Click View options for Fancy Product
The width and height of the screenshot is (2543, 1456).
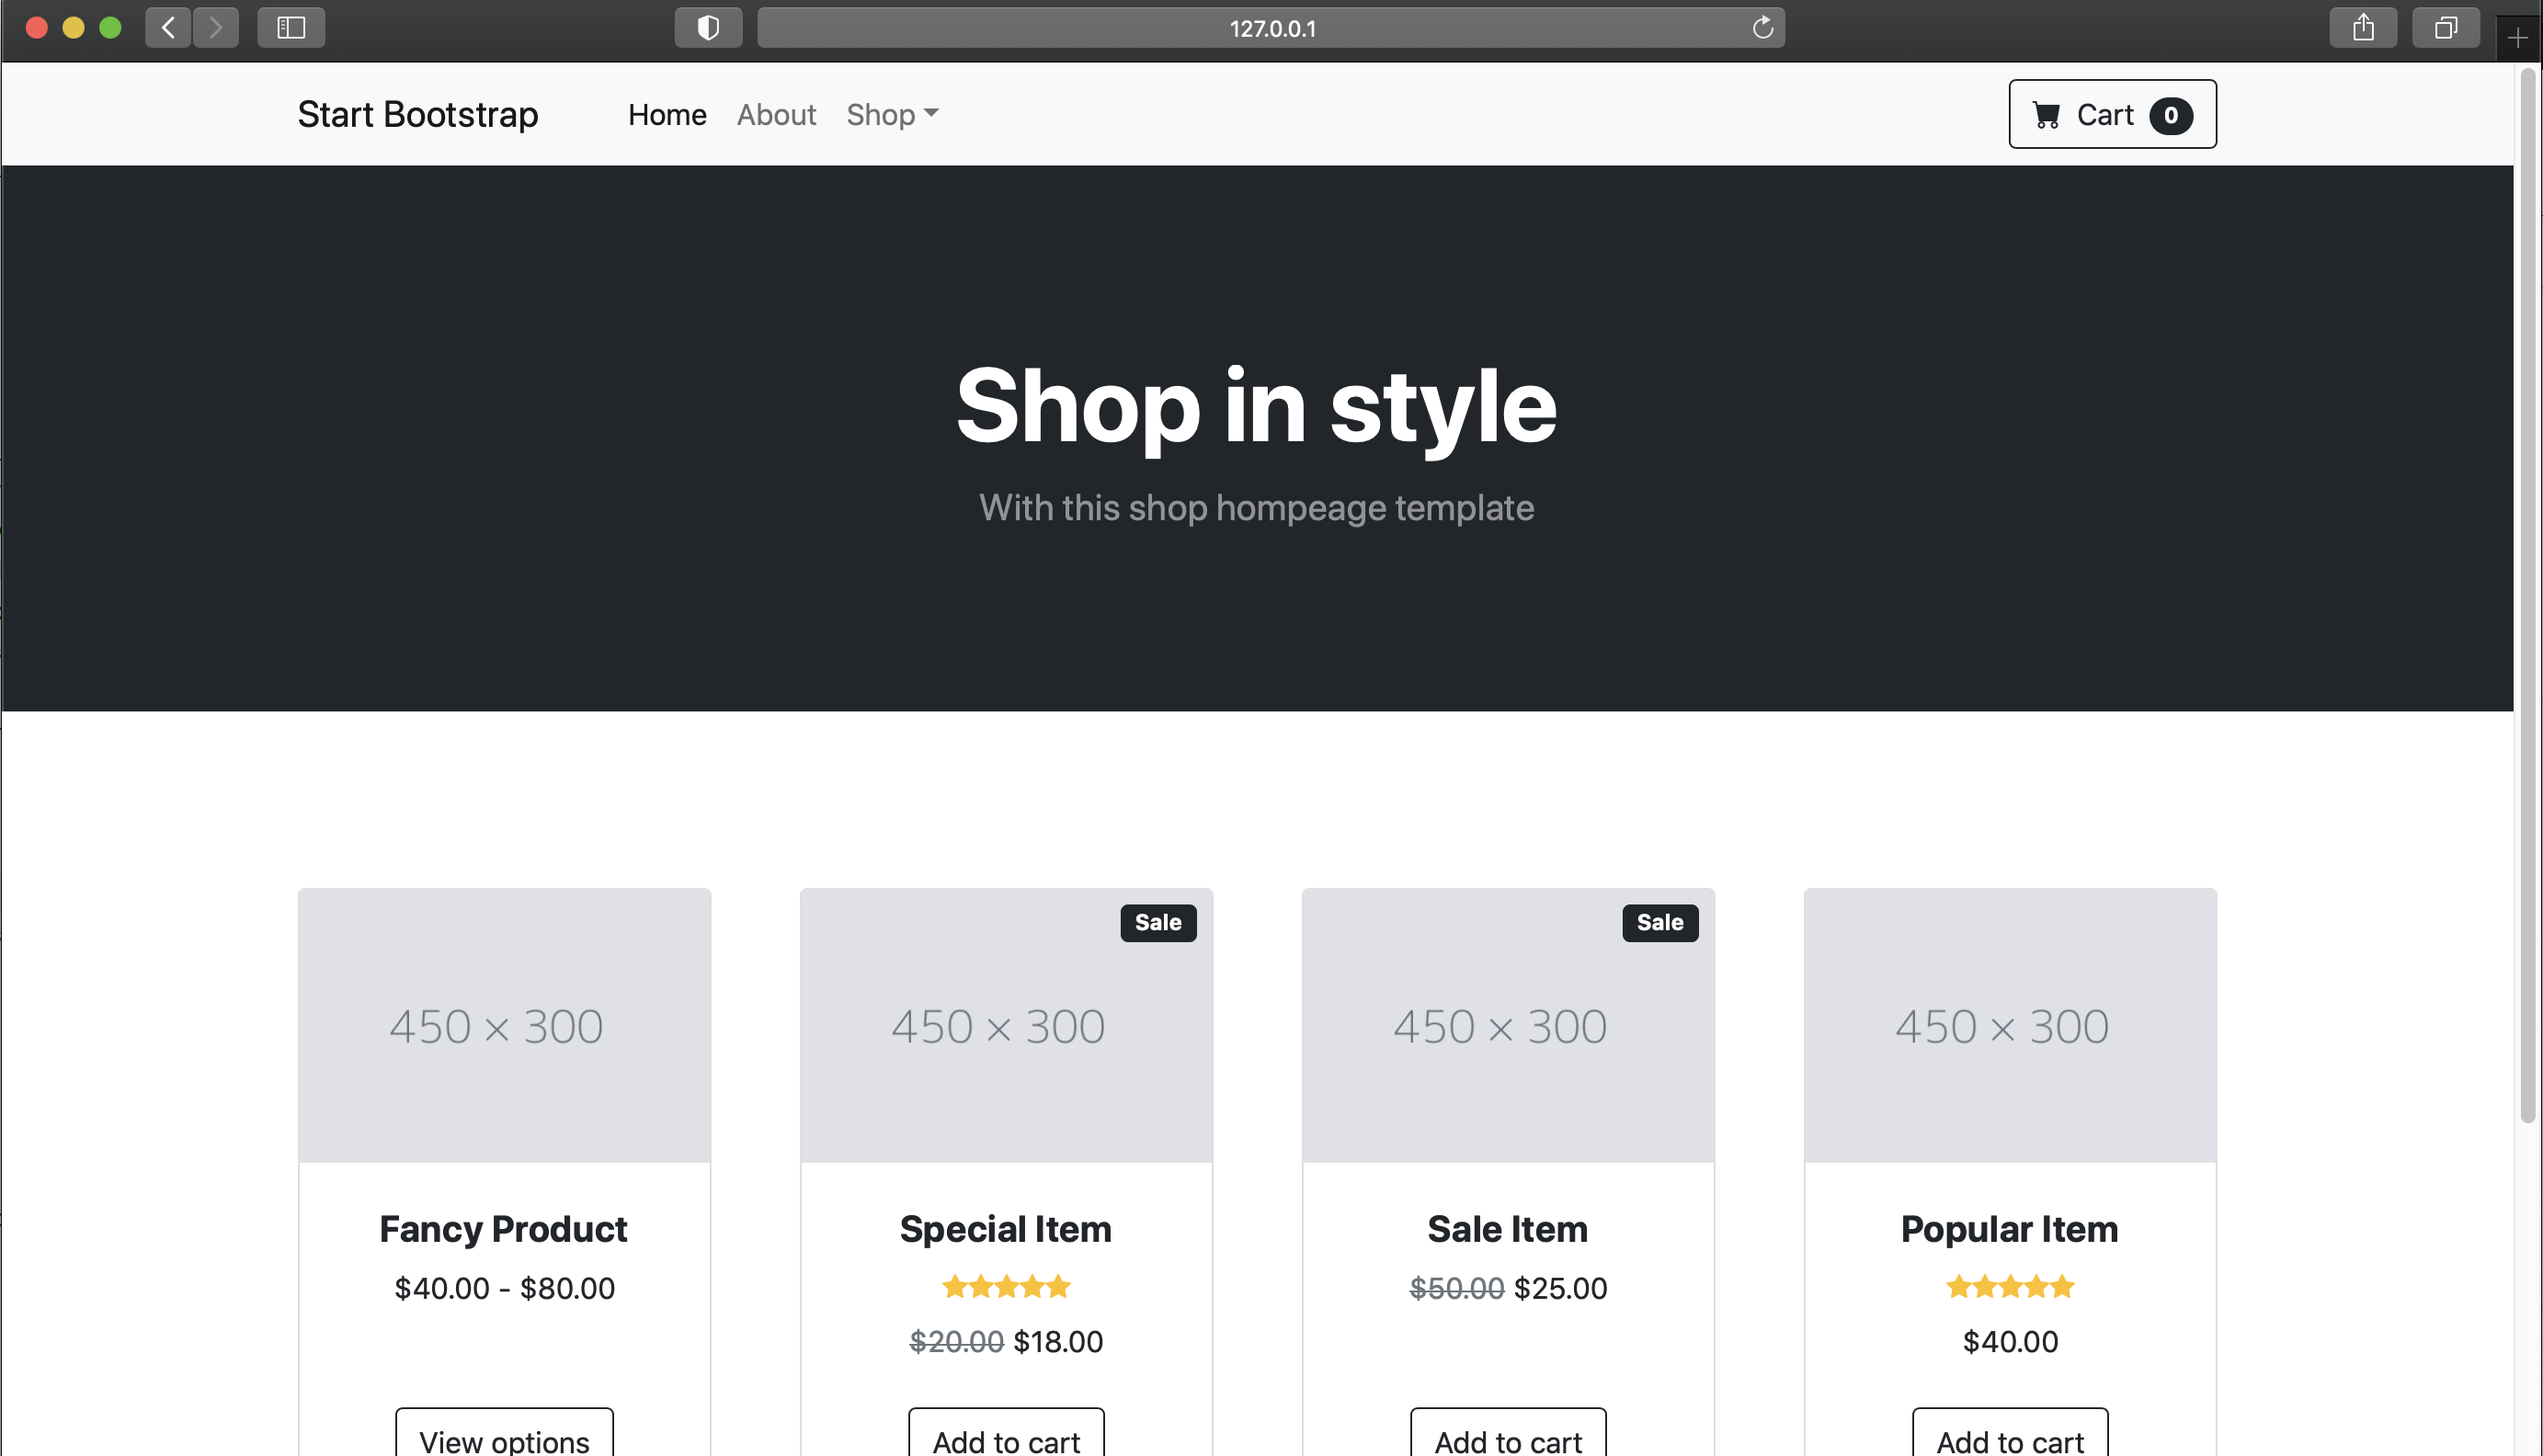click(504, 1438)
